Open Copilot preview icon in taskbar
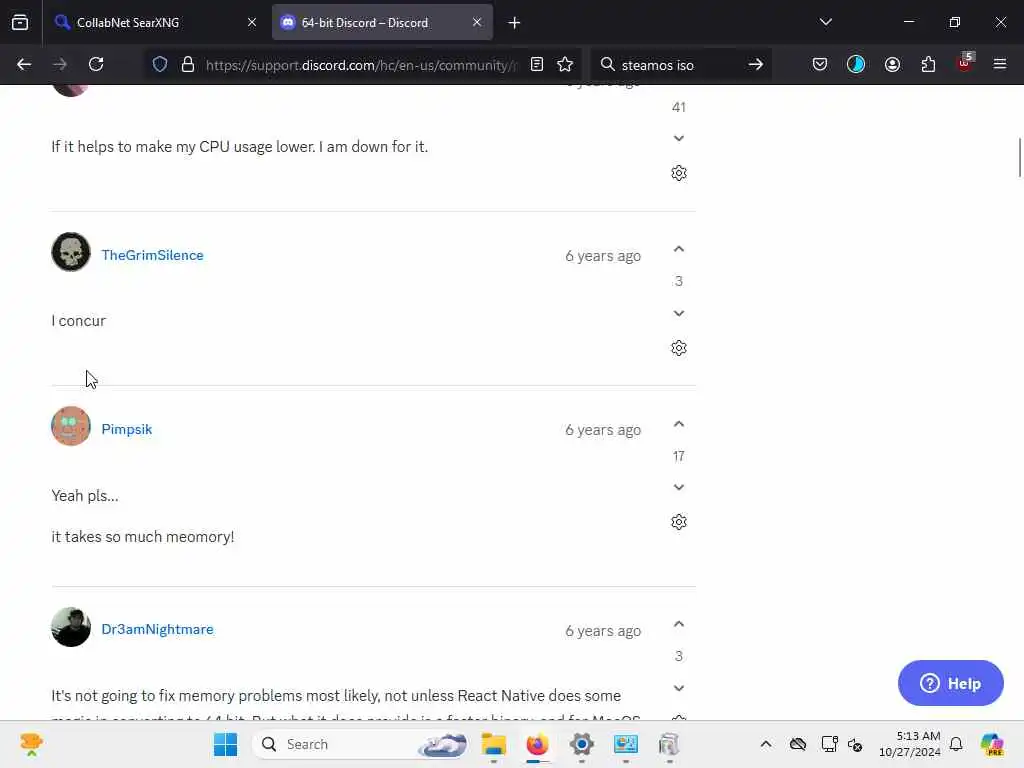1024x768 pixels. coord(992,744)
